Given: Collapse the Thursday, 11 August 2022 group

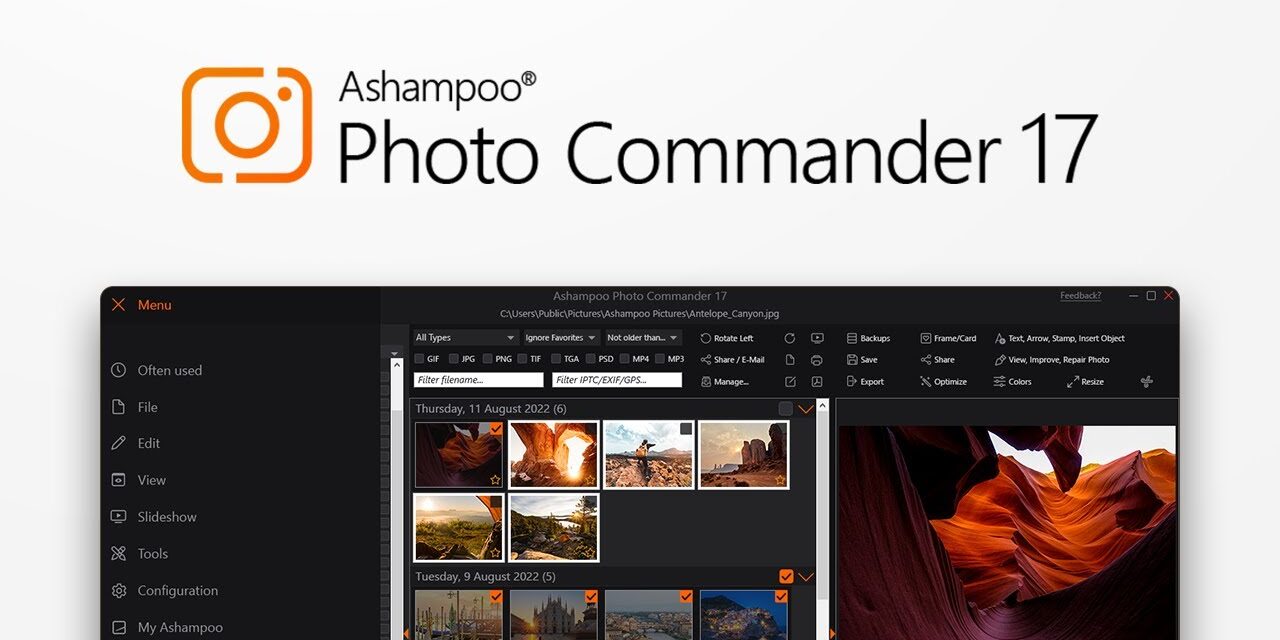Looking at the screenshot, I should 806,408.
